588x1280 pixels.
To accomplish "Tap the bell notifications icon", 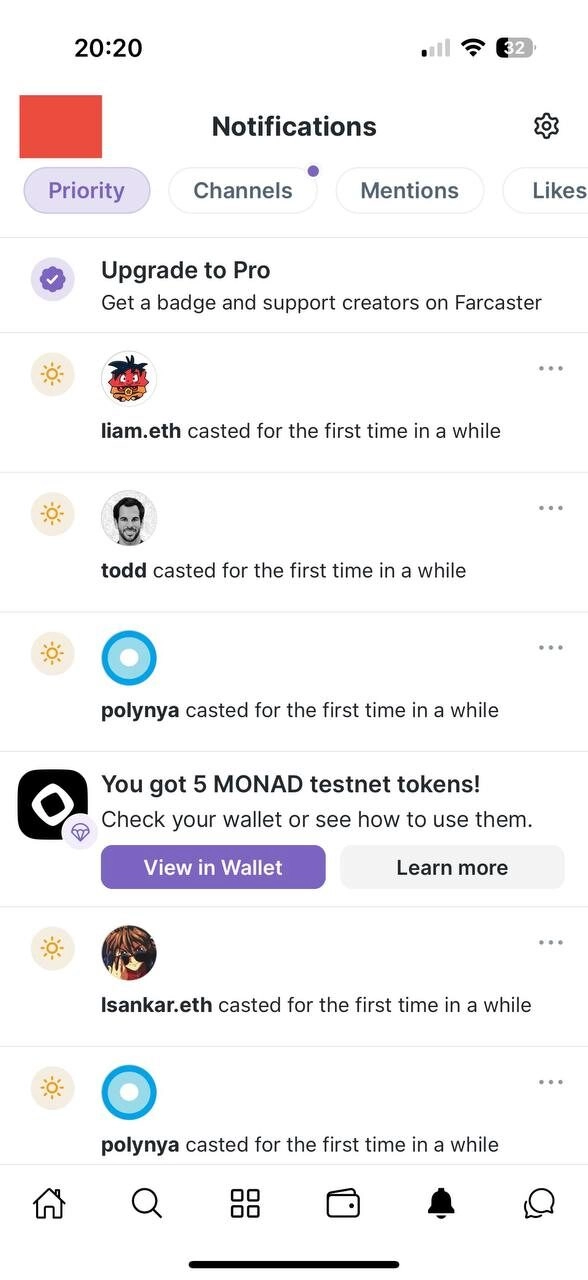I will pyautogui.click(x=441, y=1203).
